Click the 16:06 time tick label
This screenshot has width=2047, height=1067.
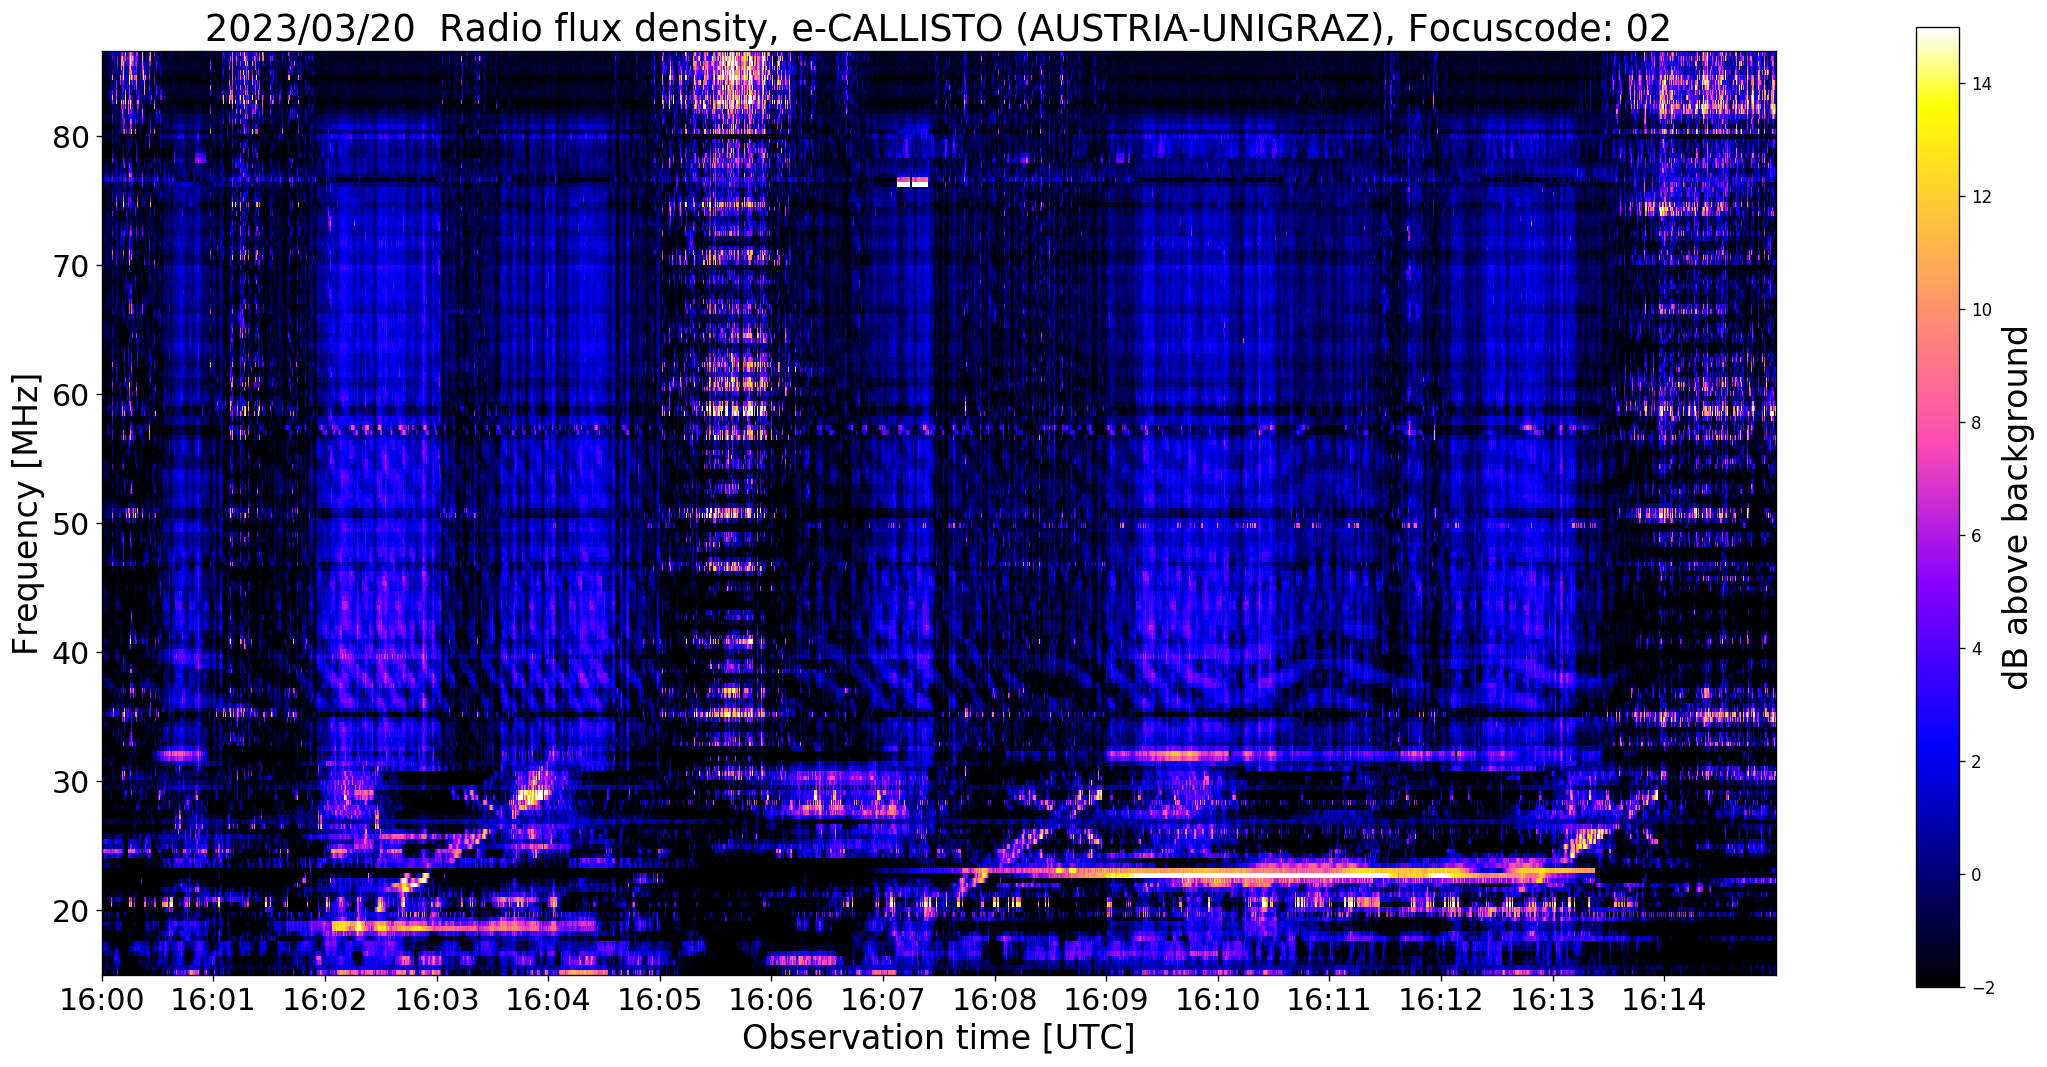click(771, 1000)
